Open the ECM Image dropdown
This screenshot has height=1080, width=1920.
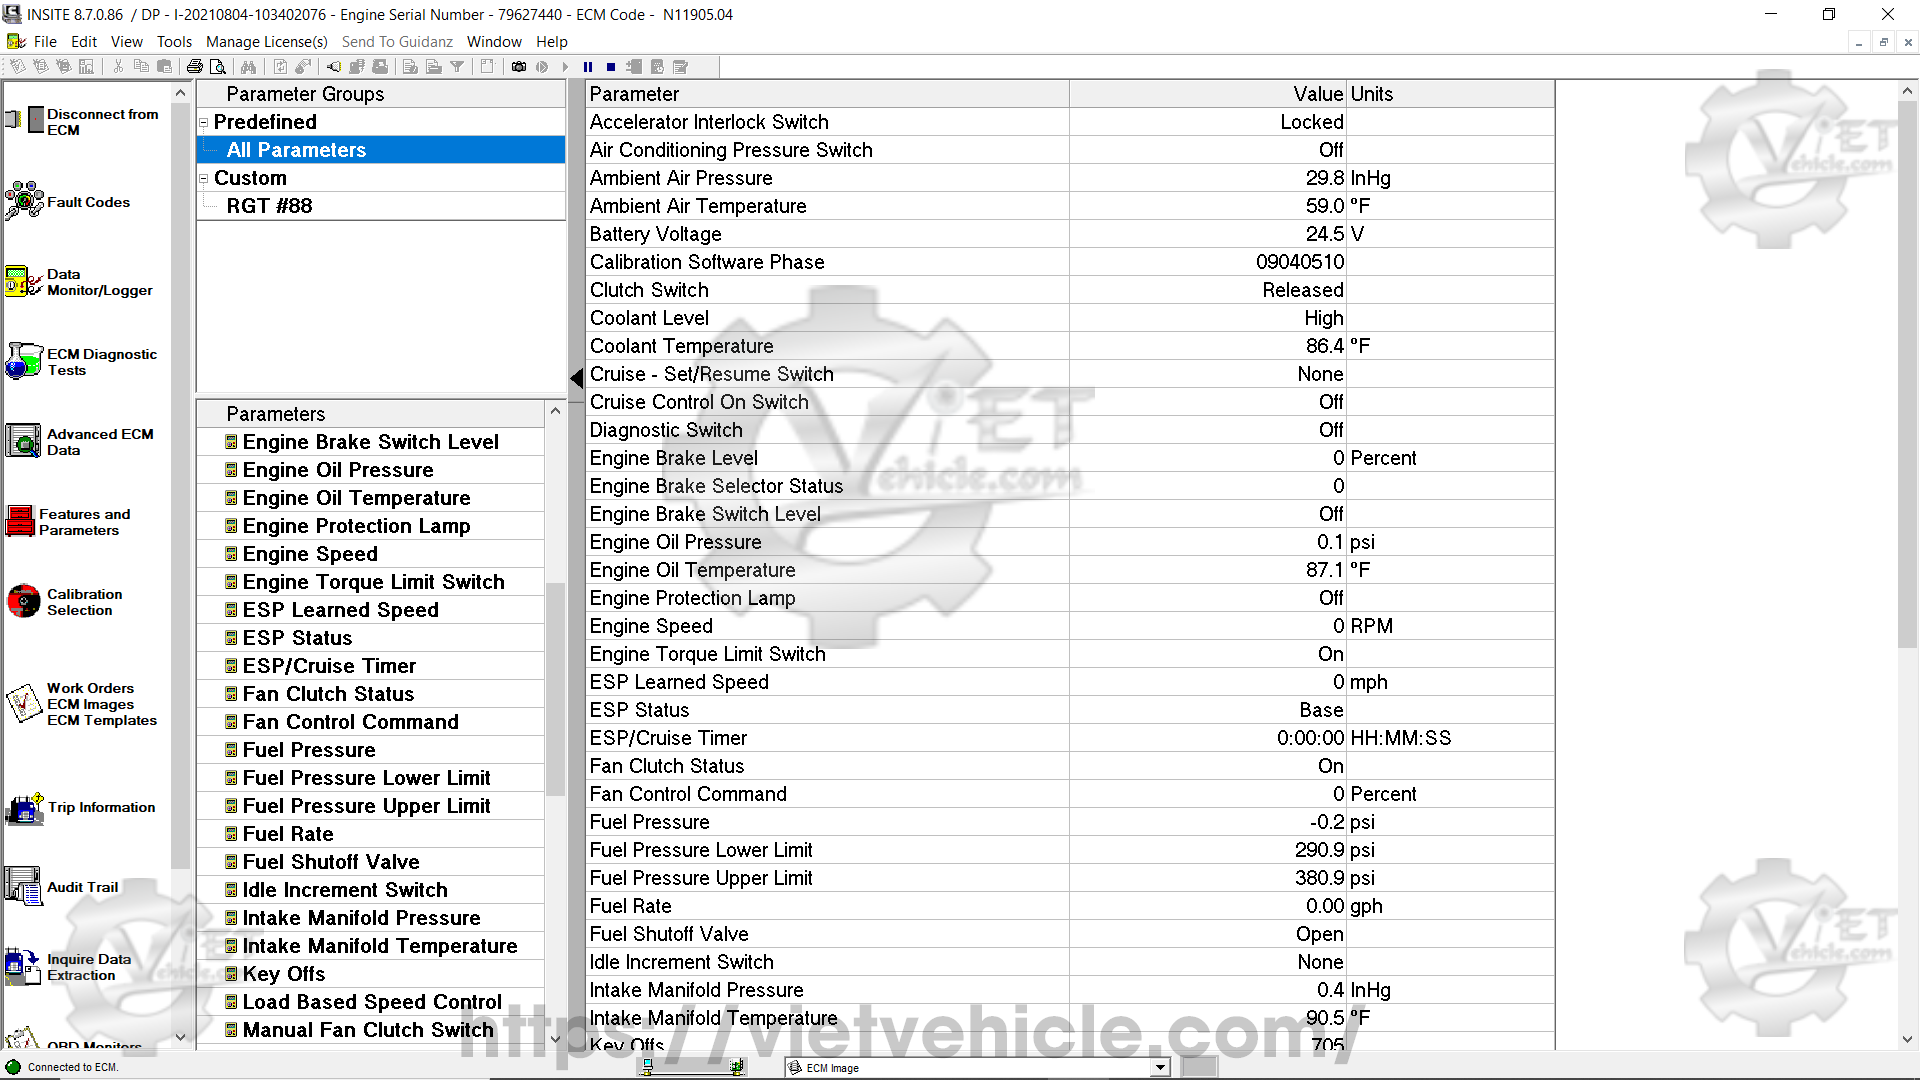1160,1068
